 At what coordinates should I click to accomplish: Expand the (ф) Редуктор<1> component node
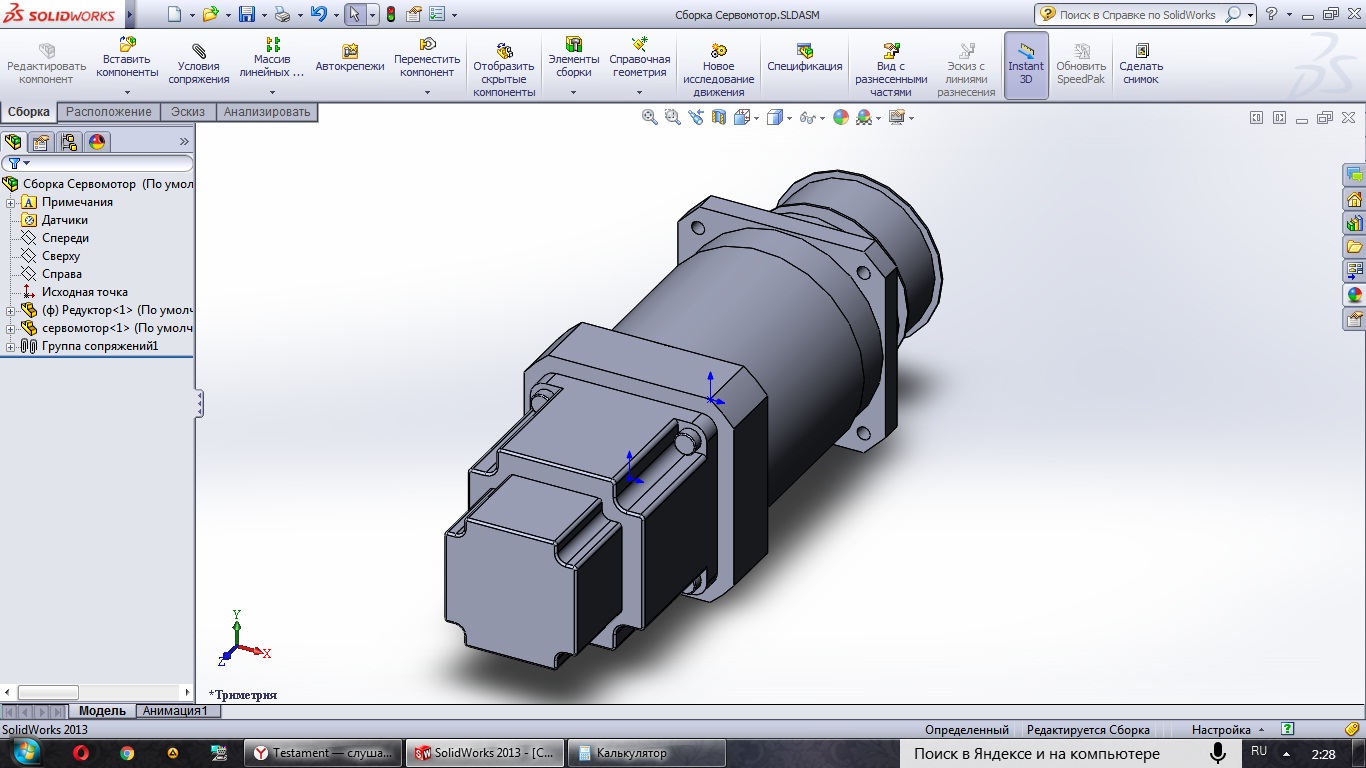[x=11, y=310]
